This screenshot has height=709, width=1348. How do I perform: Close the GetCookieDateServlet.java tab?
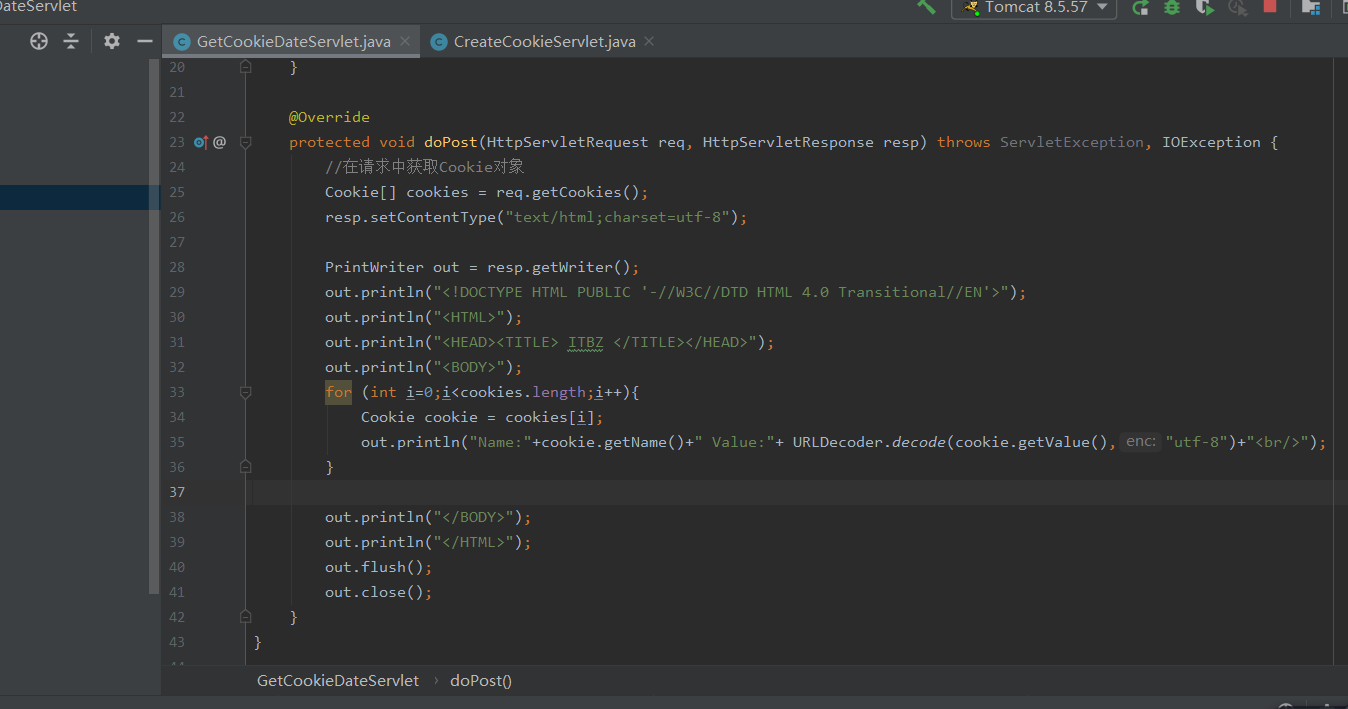coord(405,41)
